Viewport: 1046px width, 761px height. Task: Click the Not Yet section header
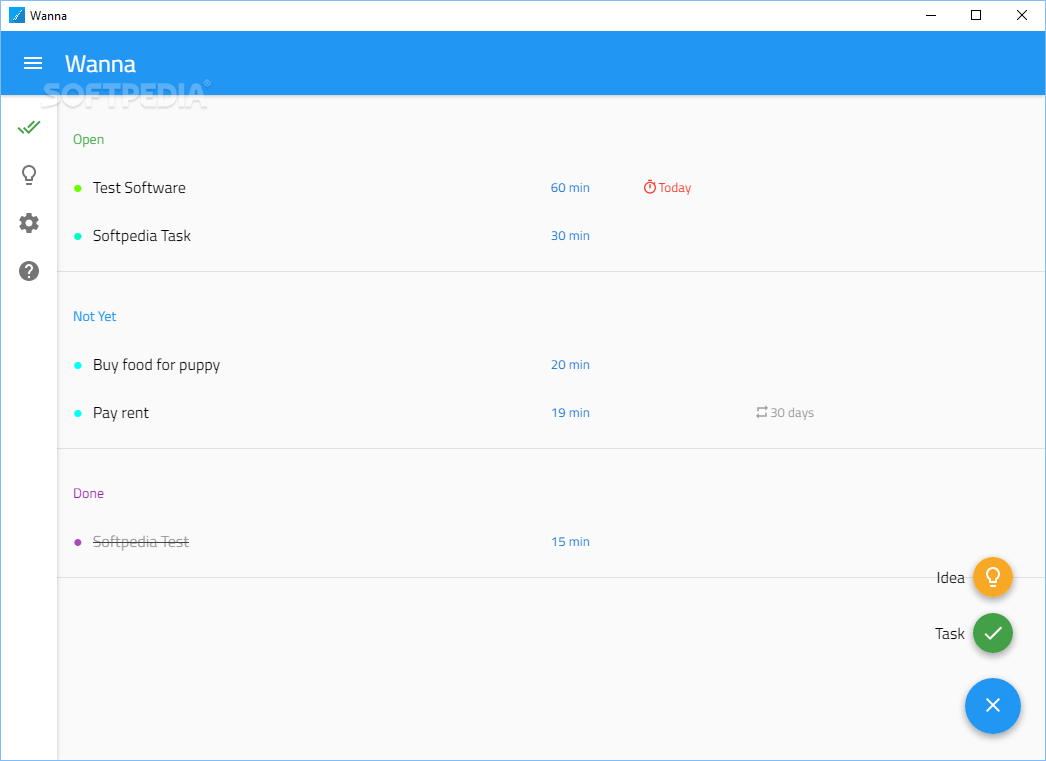95,316
